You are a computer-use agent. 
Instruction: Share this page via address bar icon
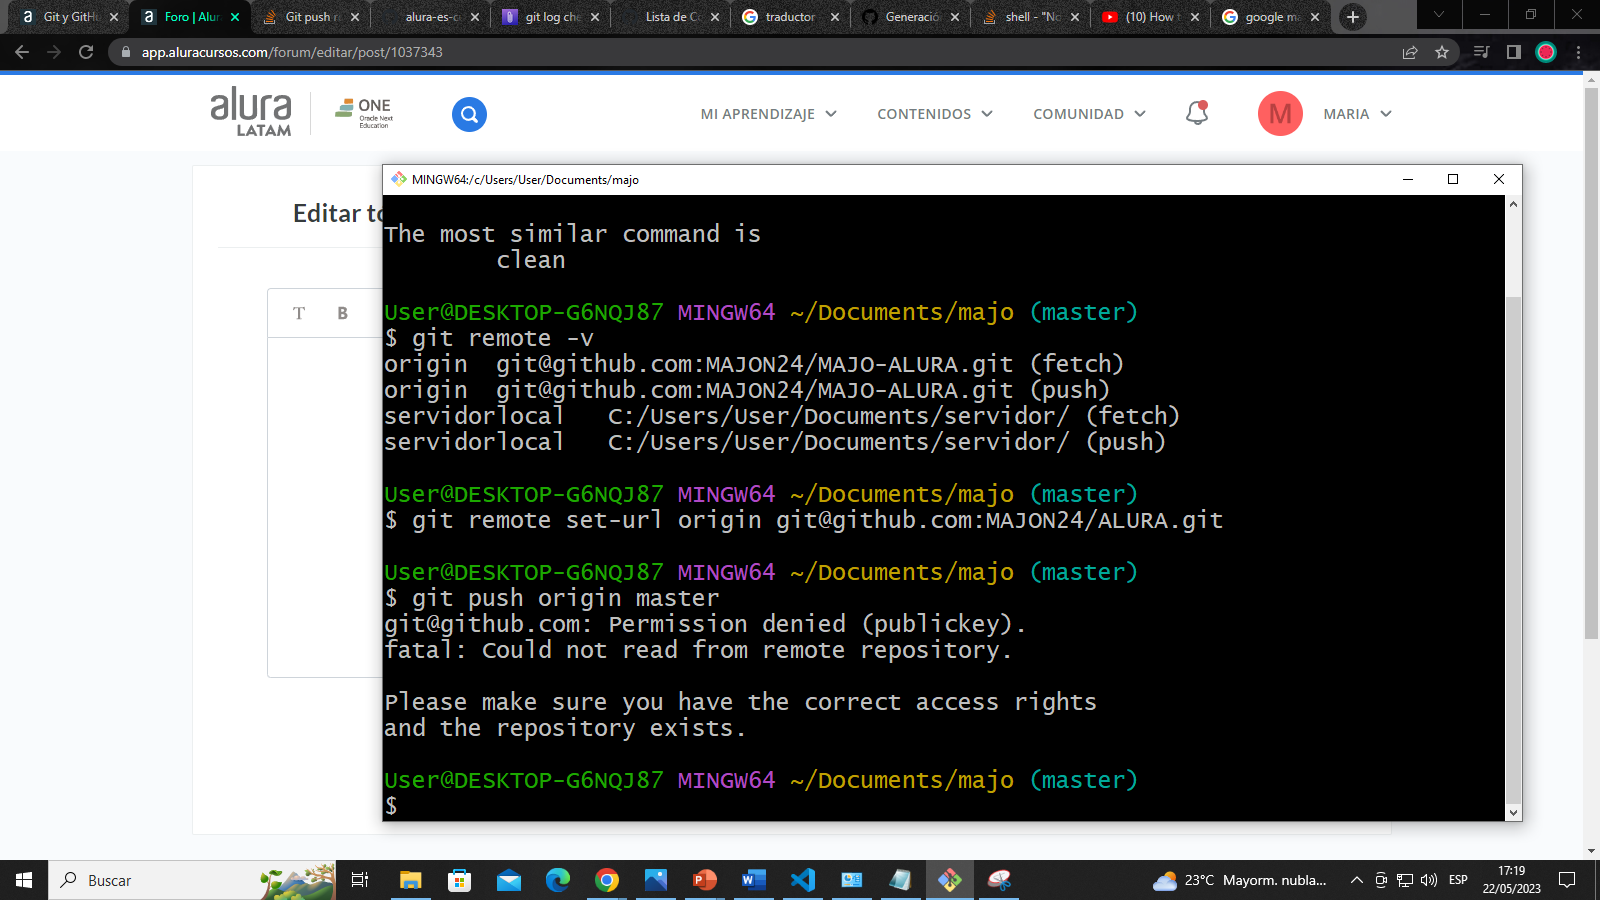[1410, 52]
